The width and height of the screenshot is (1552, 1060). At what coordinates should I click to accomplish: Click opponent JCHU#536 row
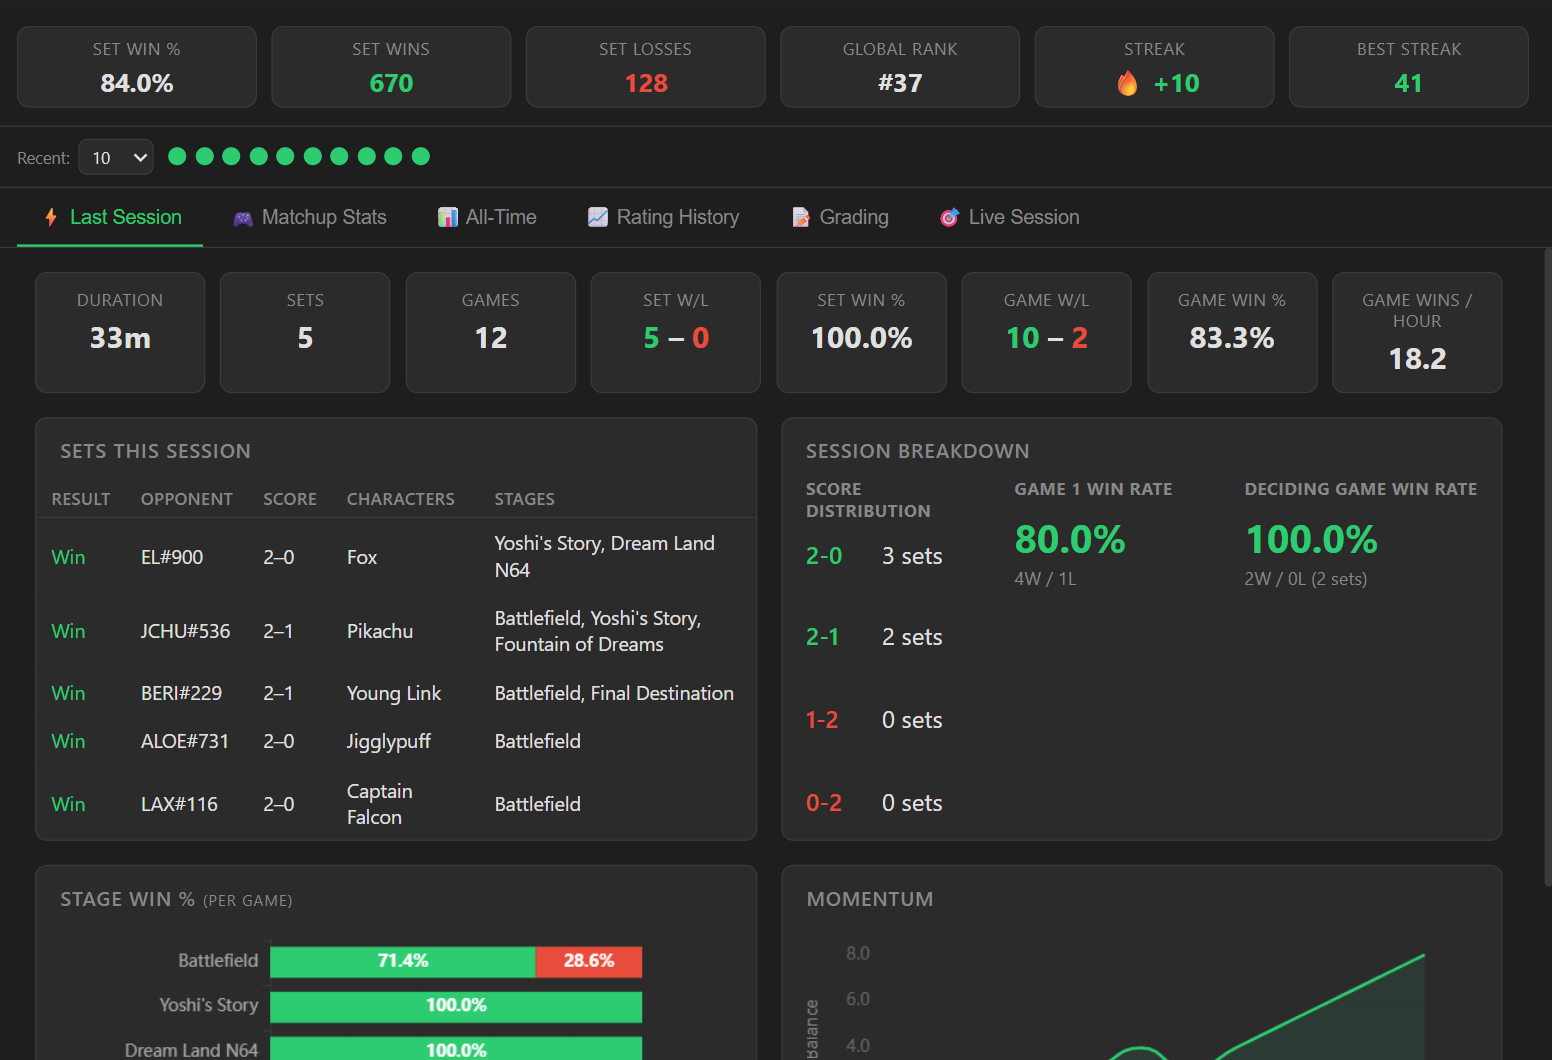click(x=396, y=631)
